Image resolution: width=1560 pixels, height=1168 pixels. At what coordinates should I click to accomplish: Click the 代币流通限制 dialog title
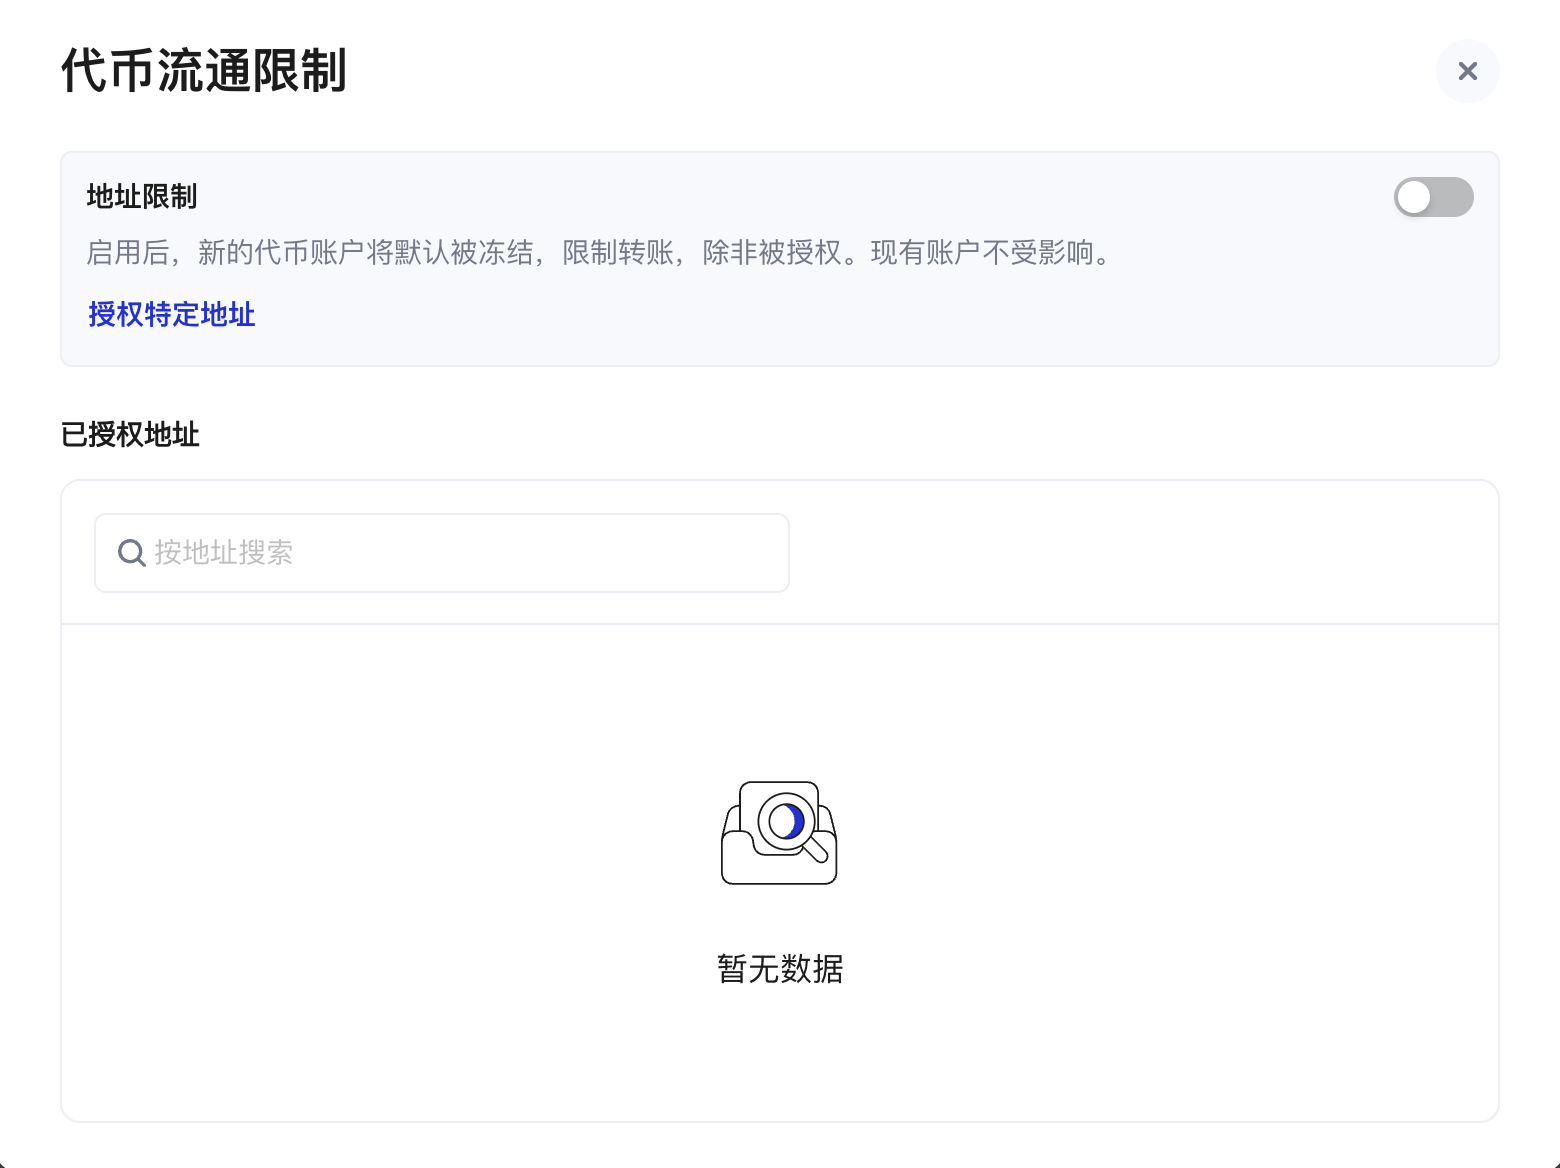(203, 71)
